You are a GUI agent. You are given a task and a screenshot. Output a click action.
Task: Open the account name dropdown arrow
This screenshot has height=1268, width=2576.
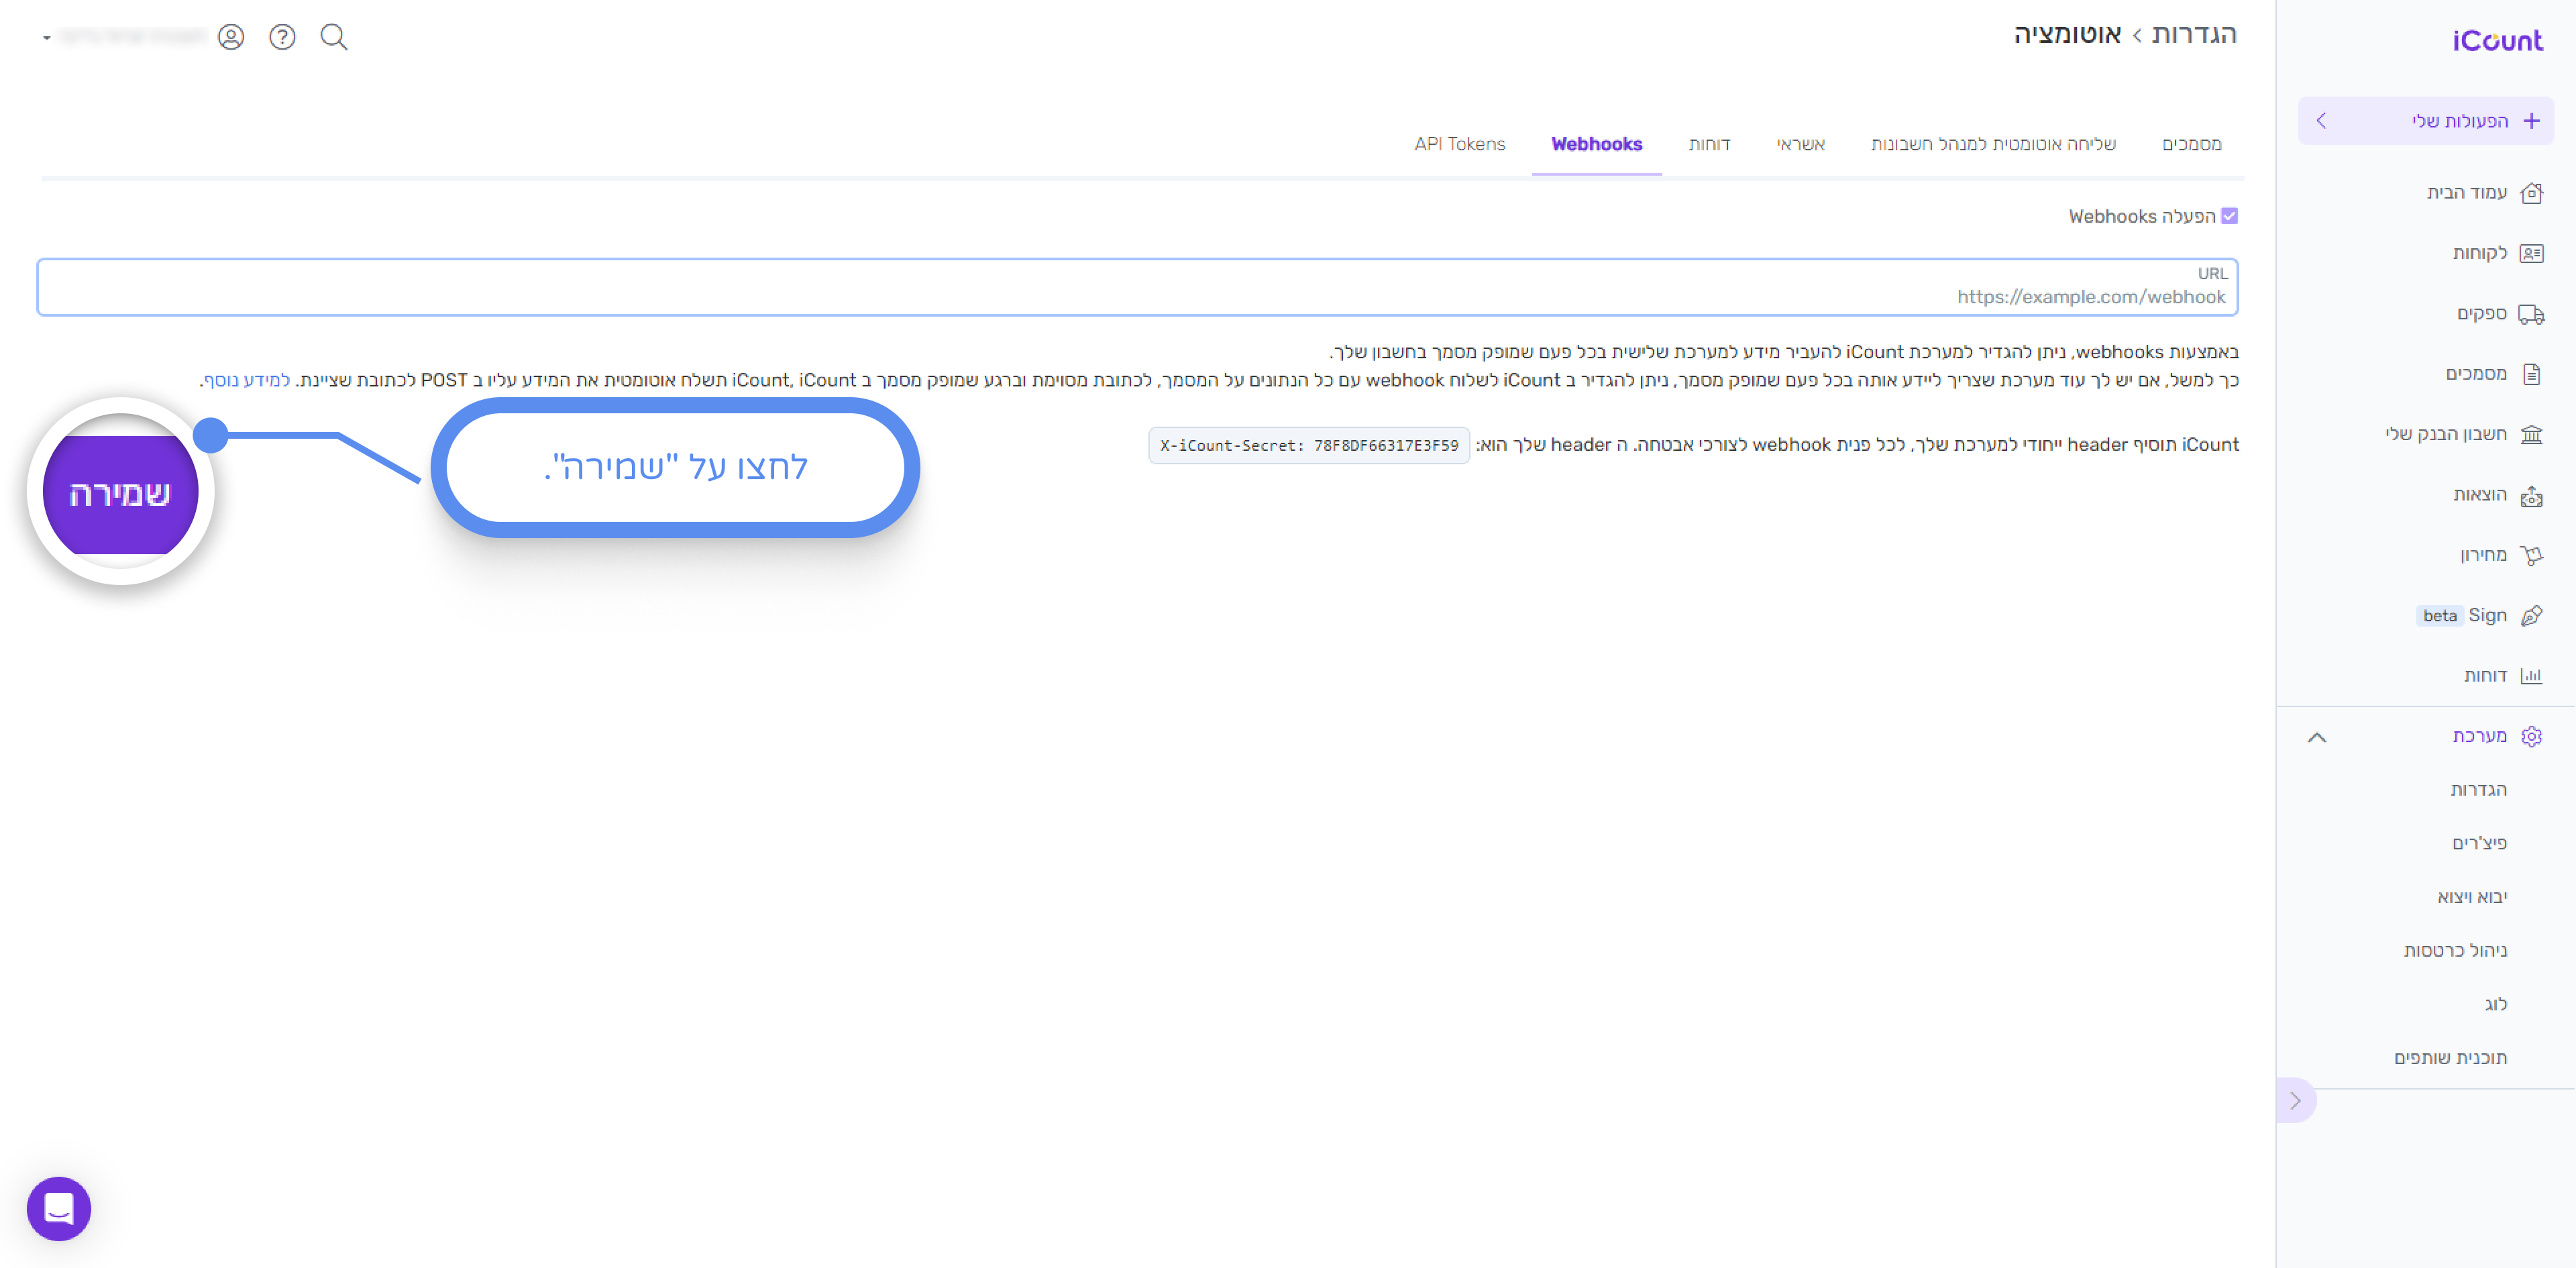point(47,38)
